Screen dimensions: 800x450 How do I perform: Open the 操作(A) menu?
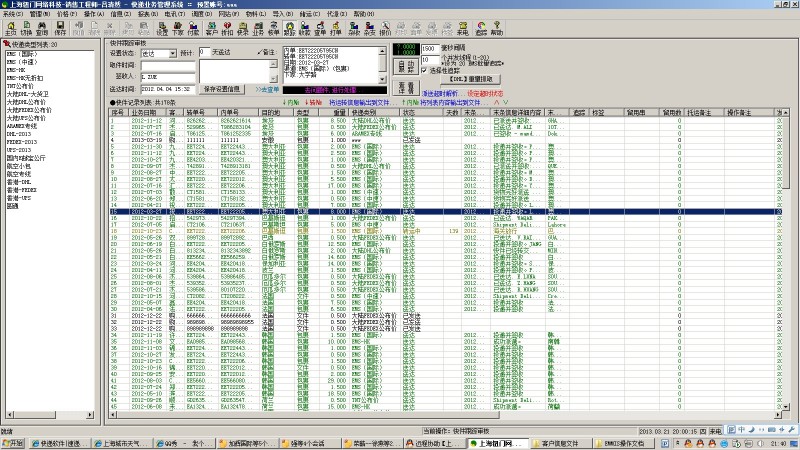pos(94,14)
